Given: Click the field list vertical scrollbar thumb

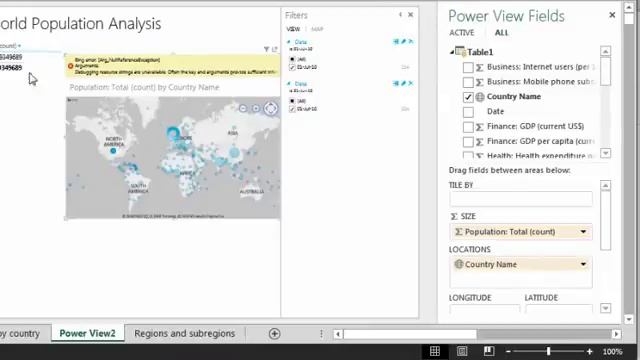Looking at the screenshot, I should 606,71.
